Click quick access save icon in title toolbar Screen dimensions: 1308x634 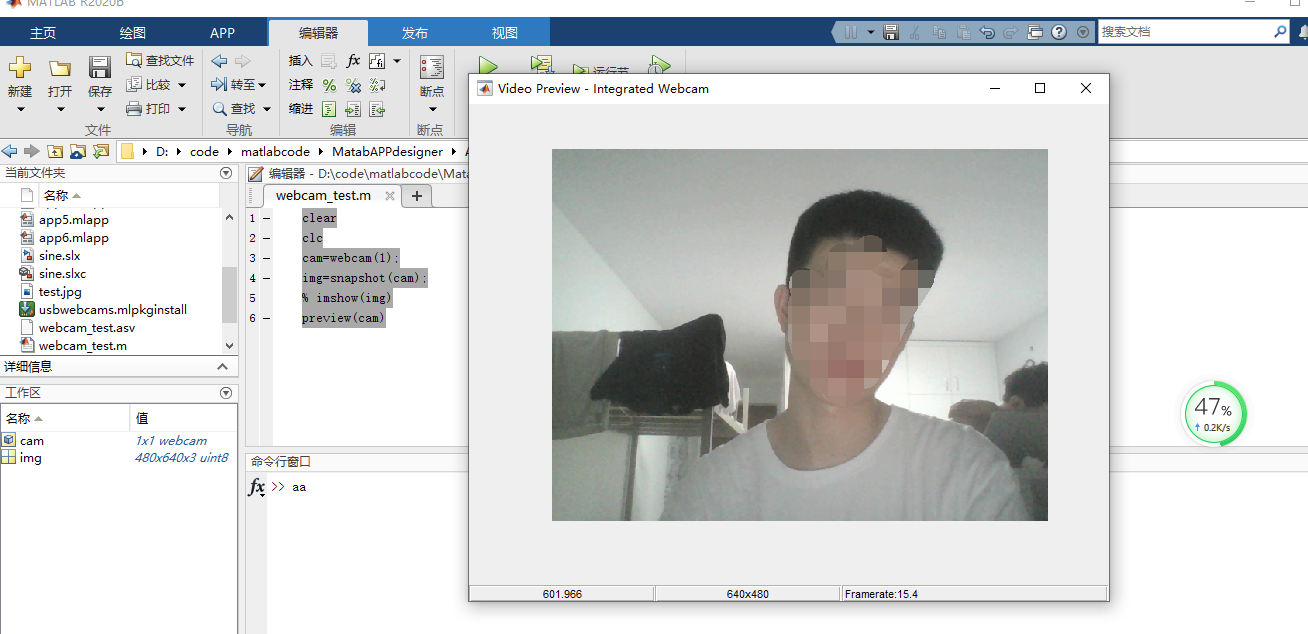tap(891, 32)
